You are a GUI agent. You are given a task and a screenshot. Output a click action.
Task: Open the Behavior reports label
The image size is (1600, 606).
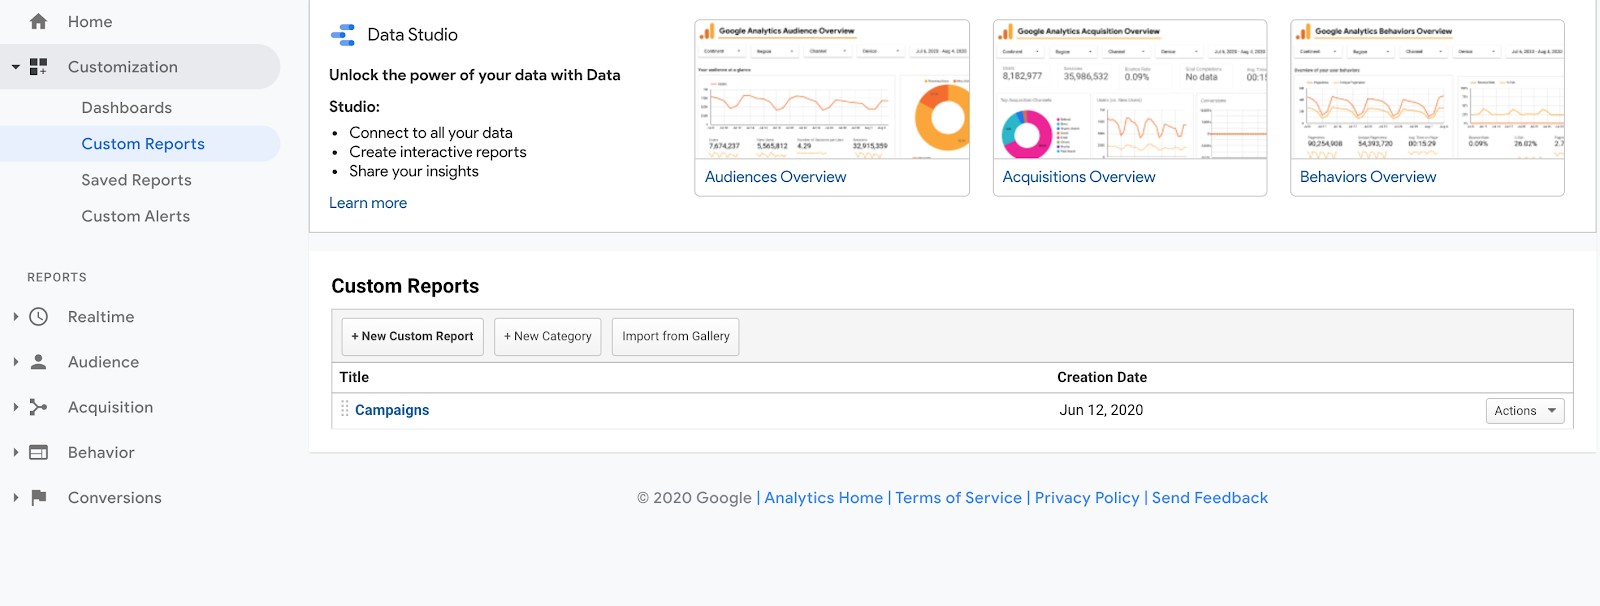pos(101,452)
